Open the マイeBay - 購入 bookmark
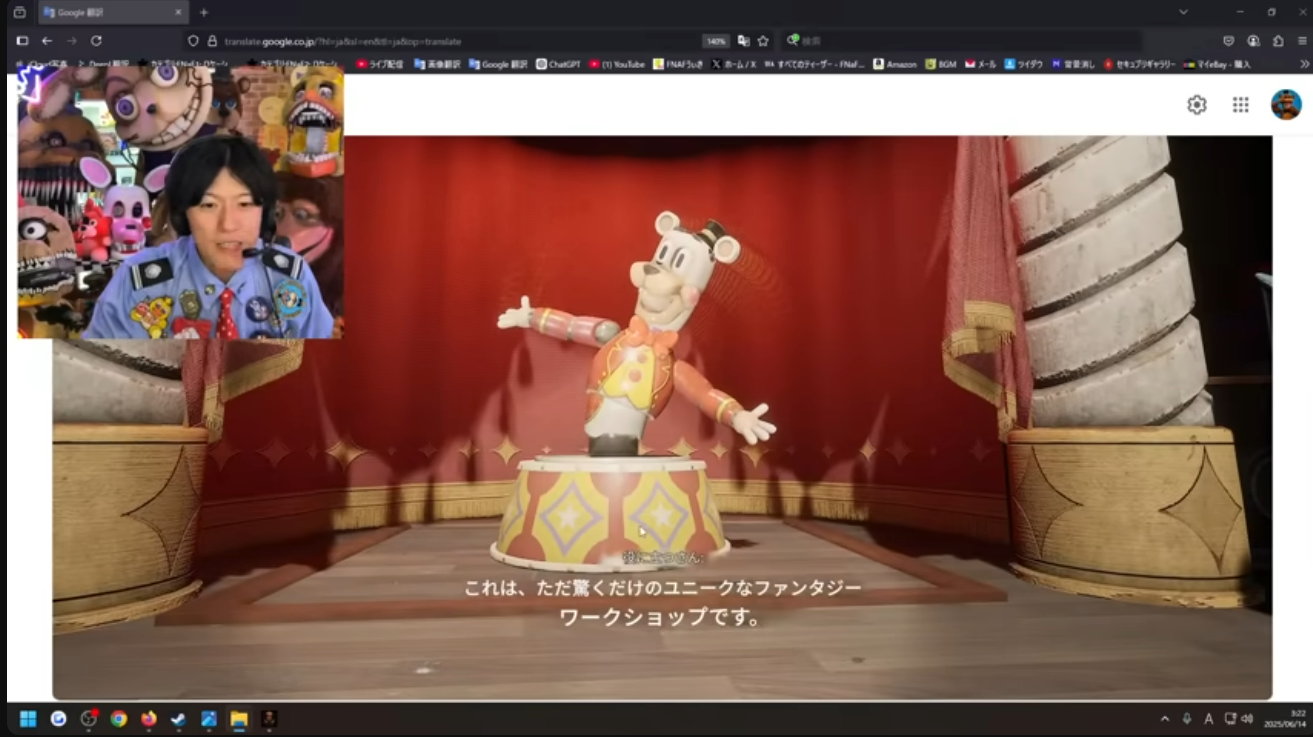 click(1217, 64)
